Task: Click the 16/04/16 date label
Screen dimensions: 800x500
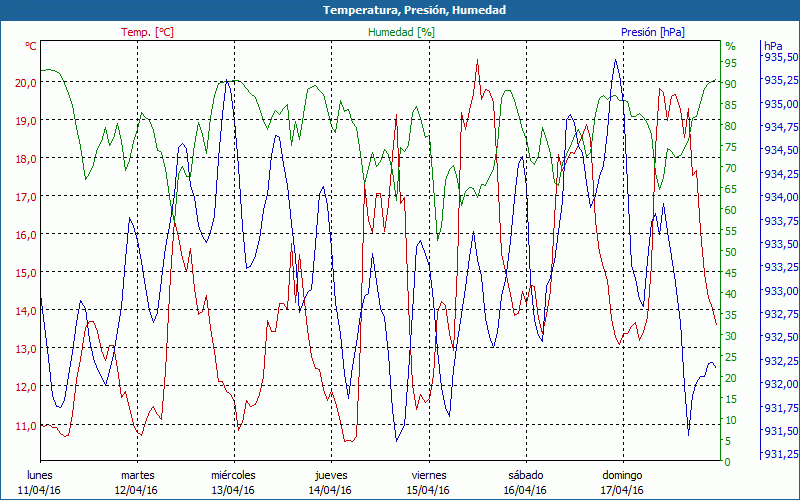Action: coord(525,490)
